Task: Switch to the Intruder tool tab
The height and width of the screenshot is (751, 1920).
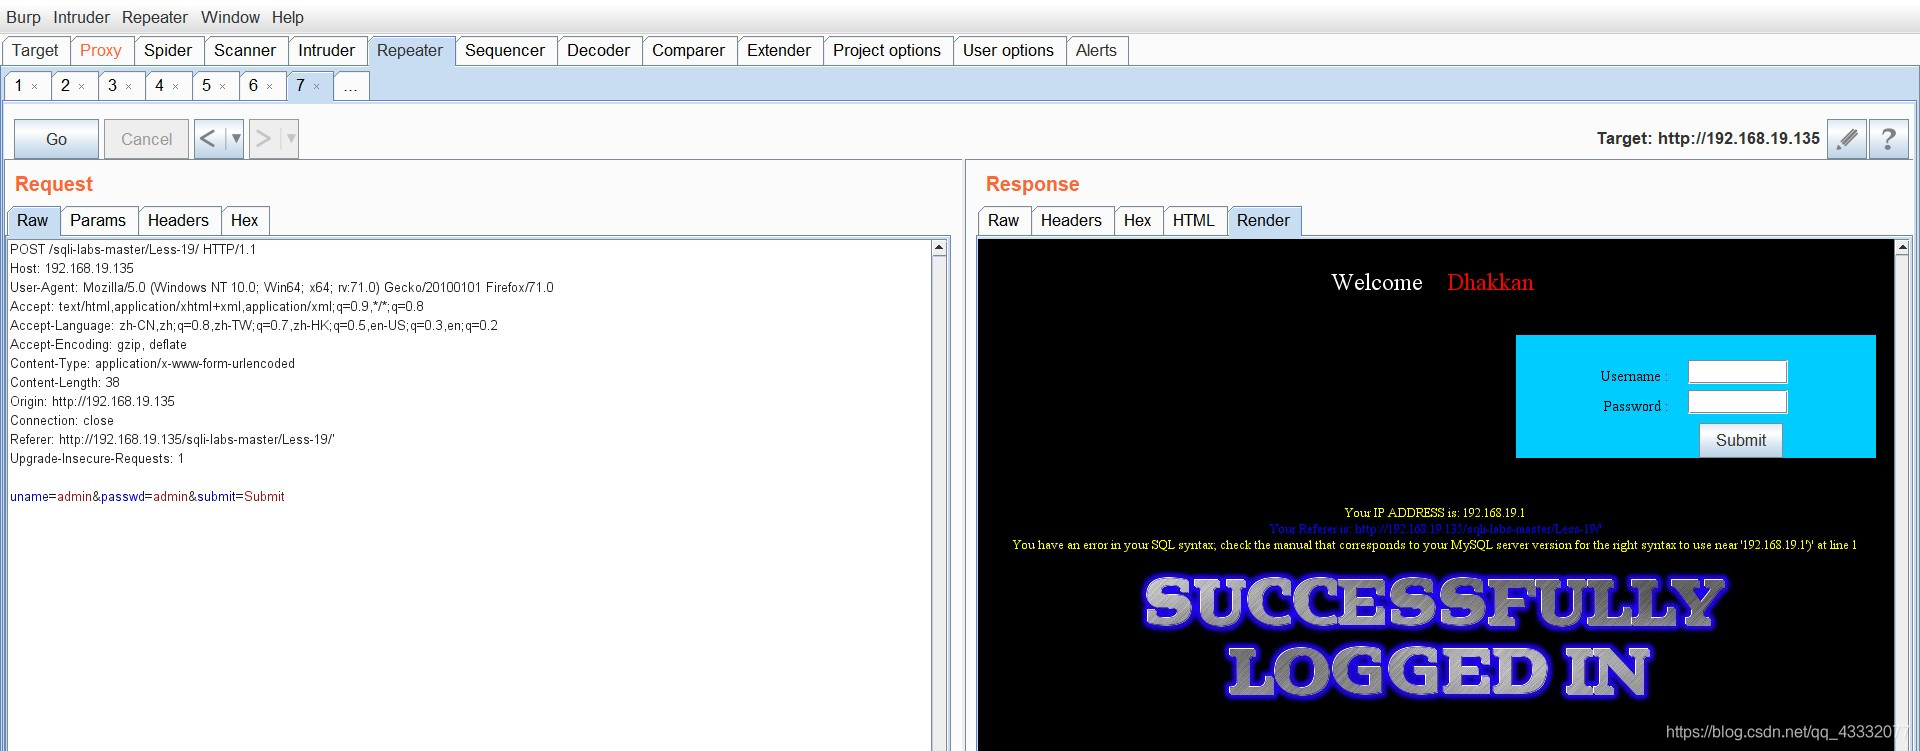Action: 327,51
